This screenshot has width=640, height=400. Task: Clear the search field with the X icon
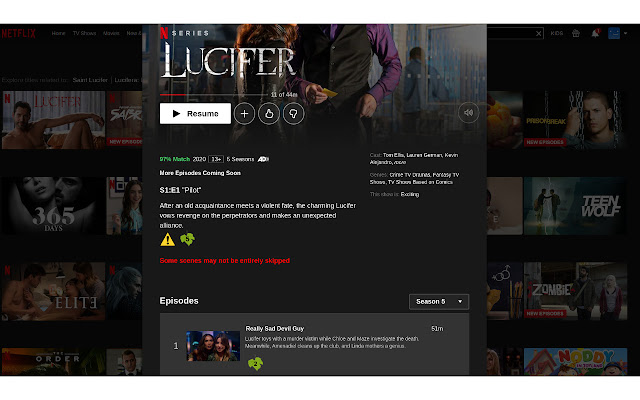(538, 33)
